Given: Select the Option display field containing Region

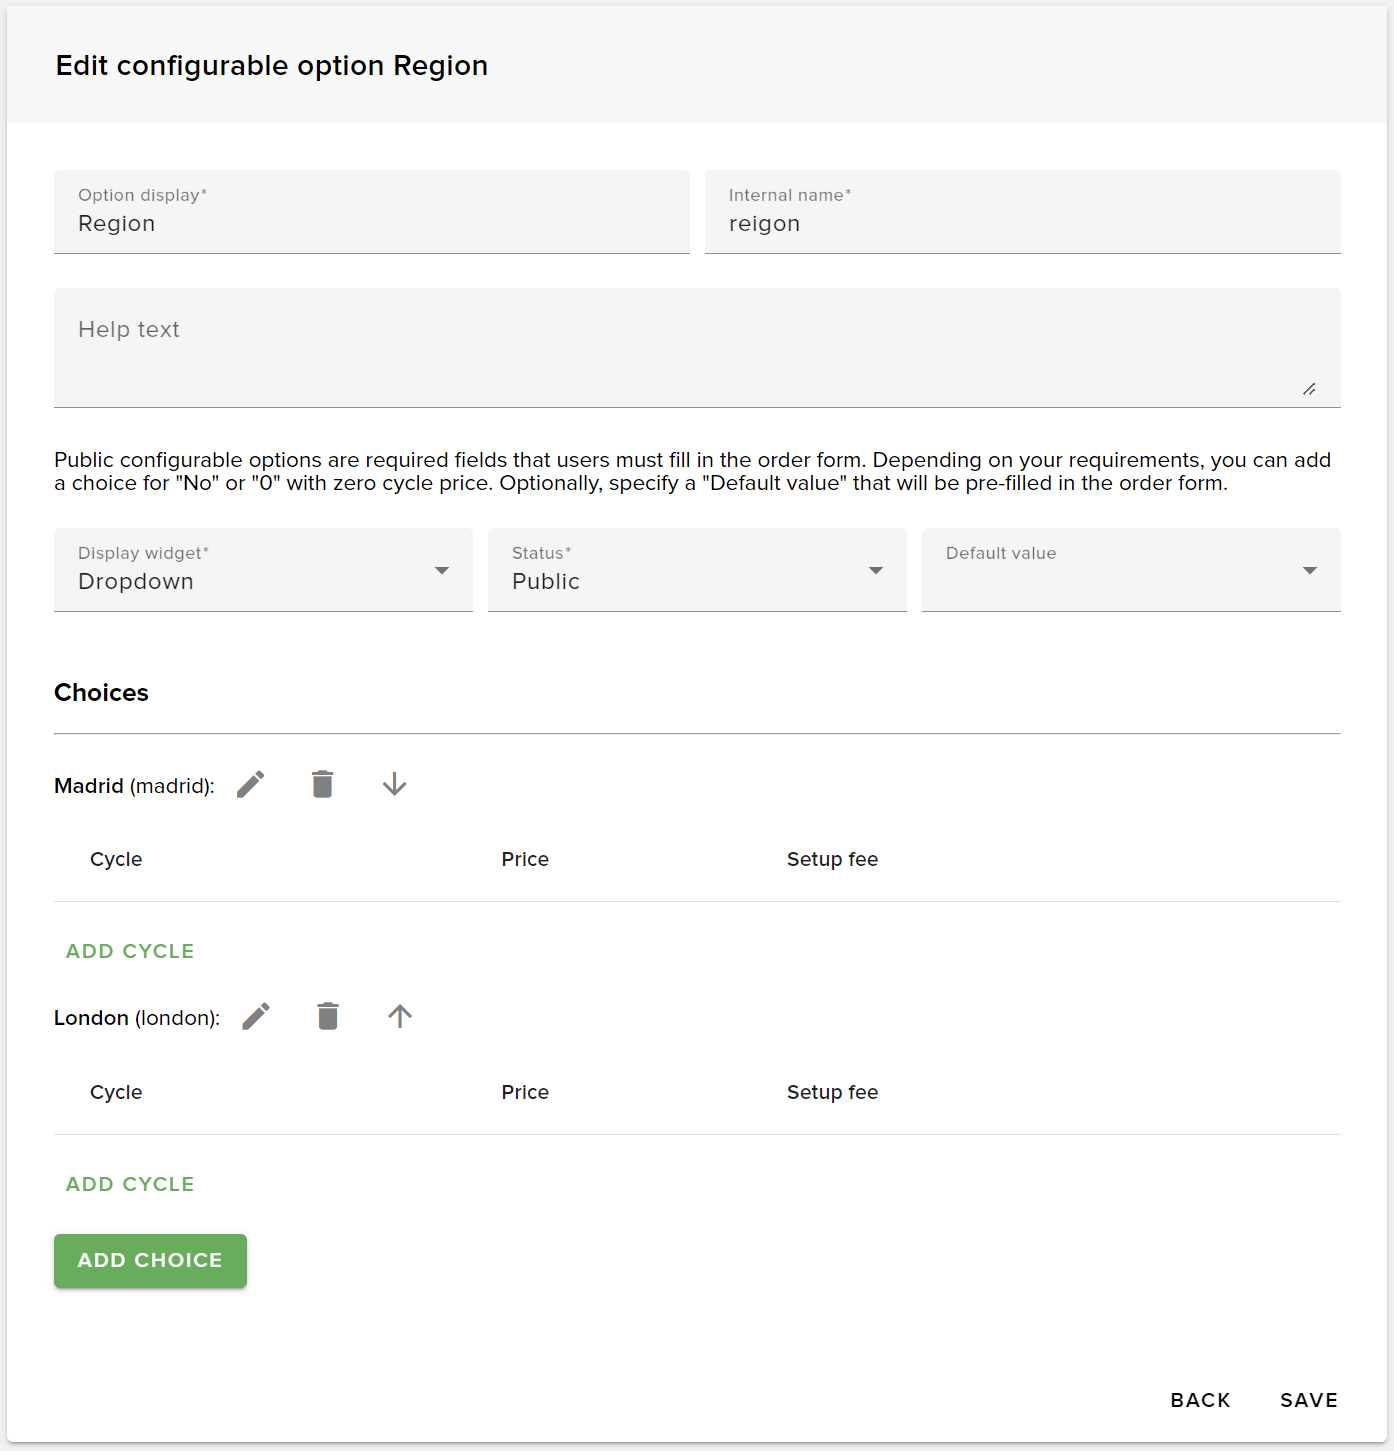Looking at the screenshot, I should (371, 222).
